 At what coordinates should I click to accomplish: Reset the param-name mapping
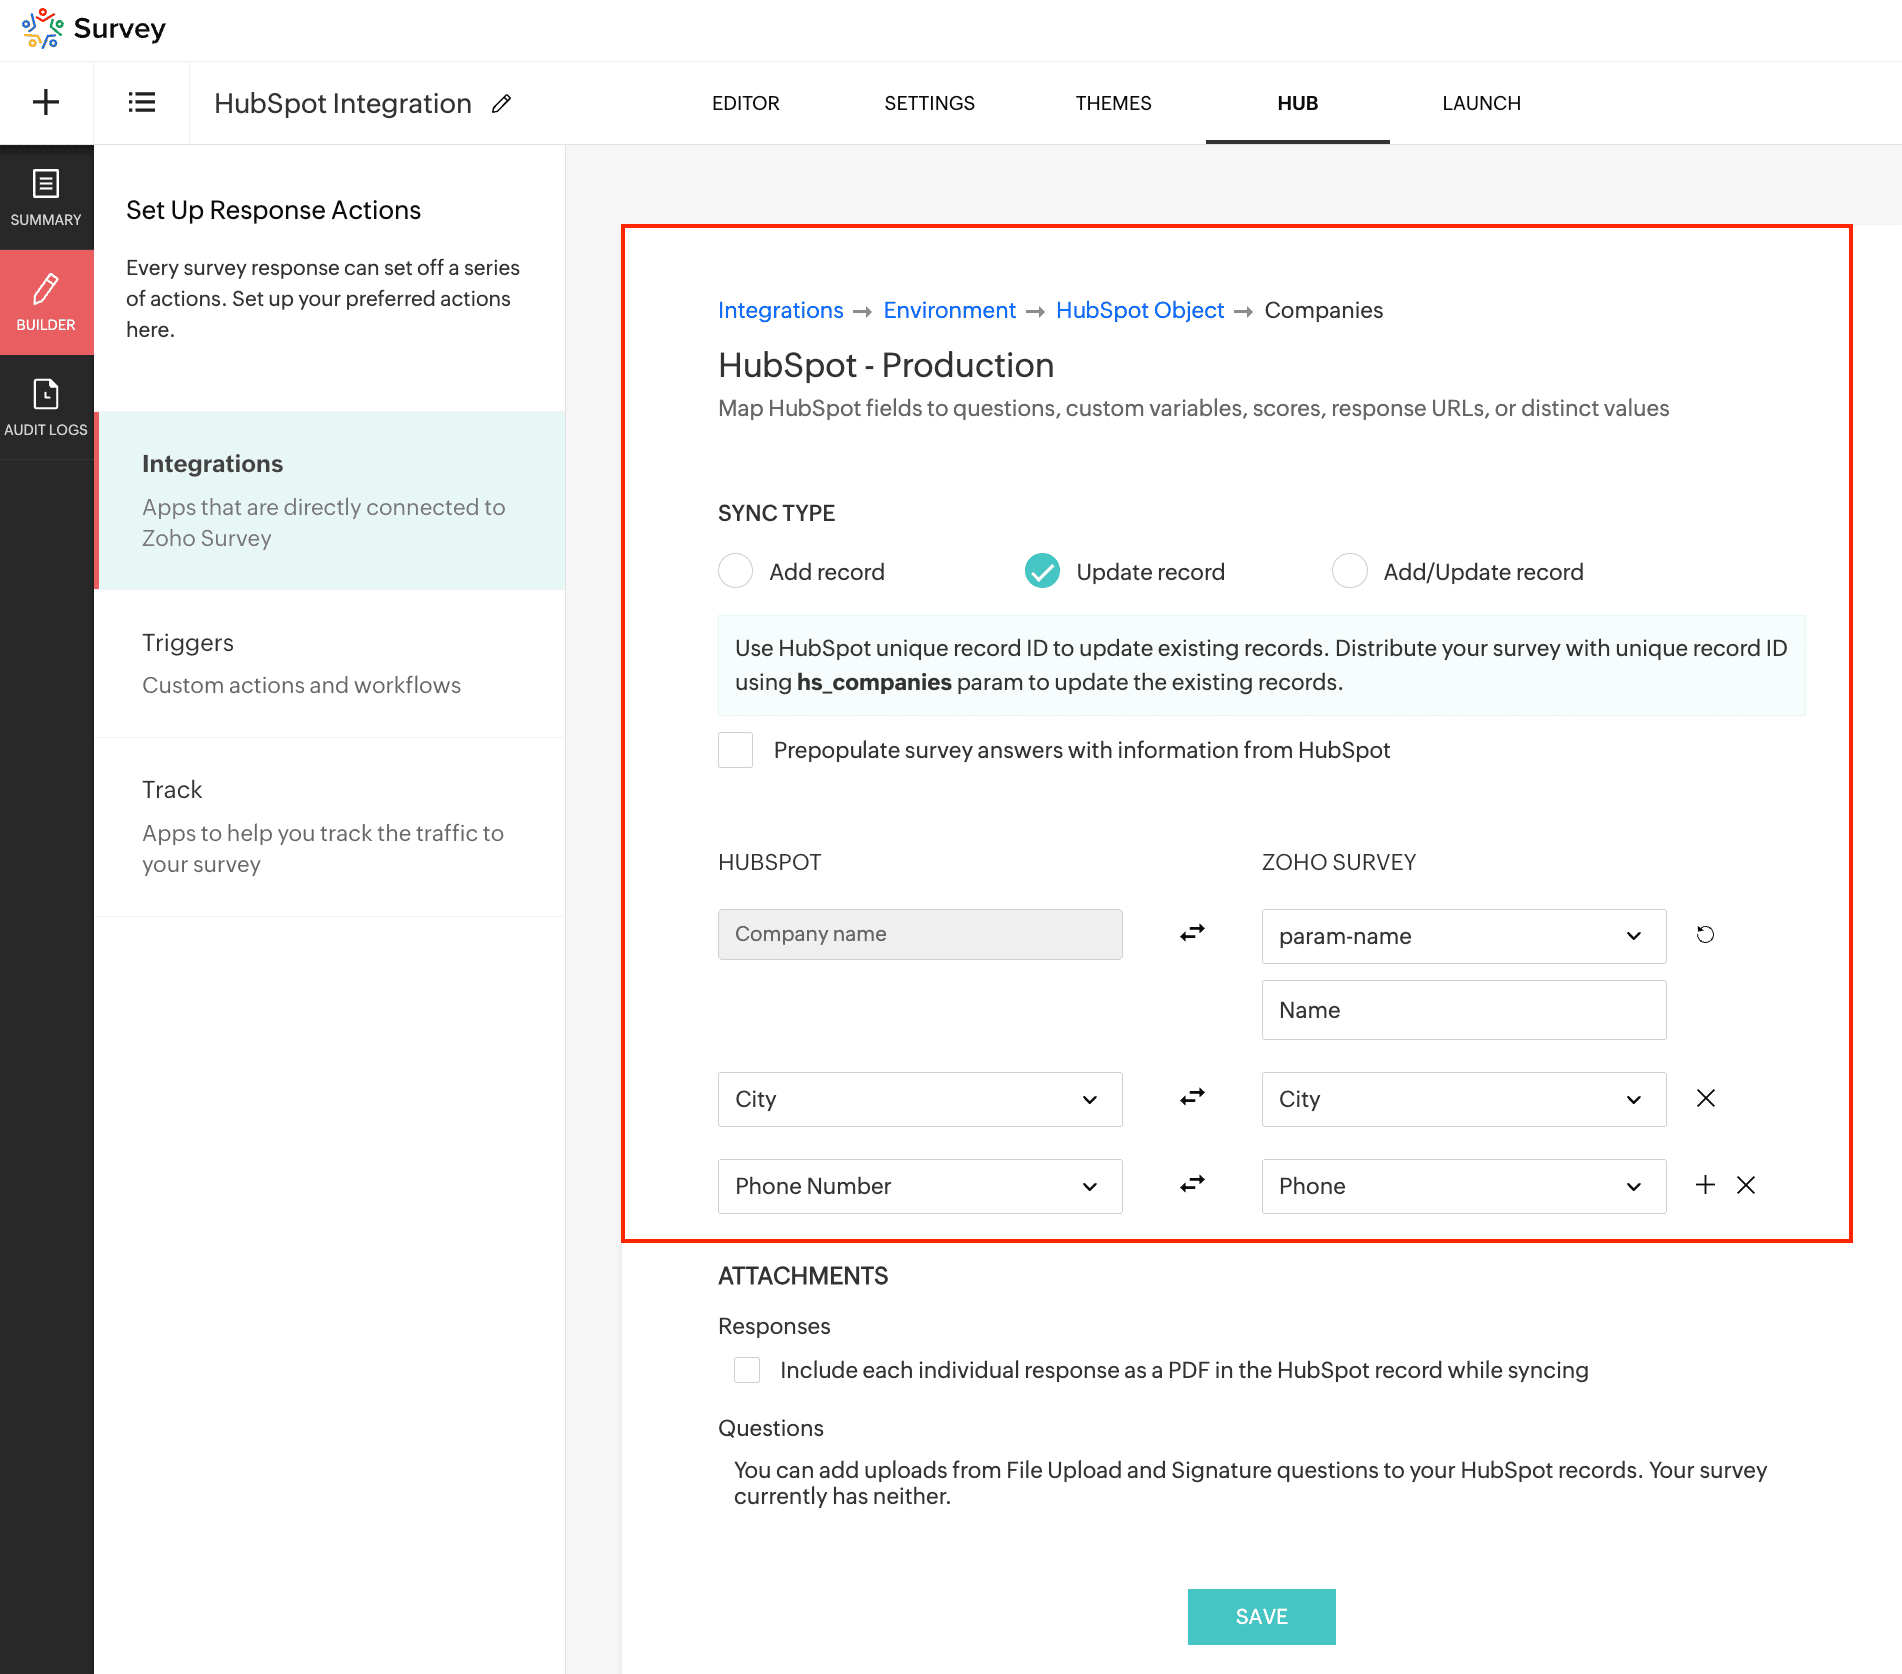coord(1706,934)
